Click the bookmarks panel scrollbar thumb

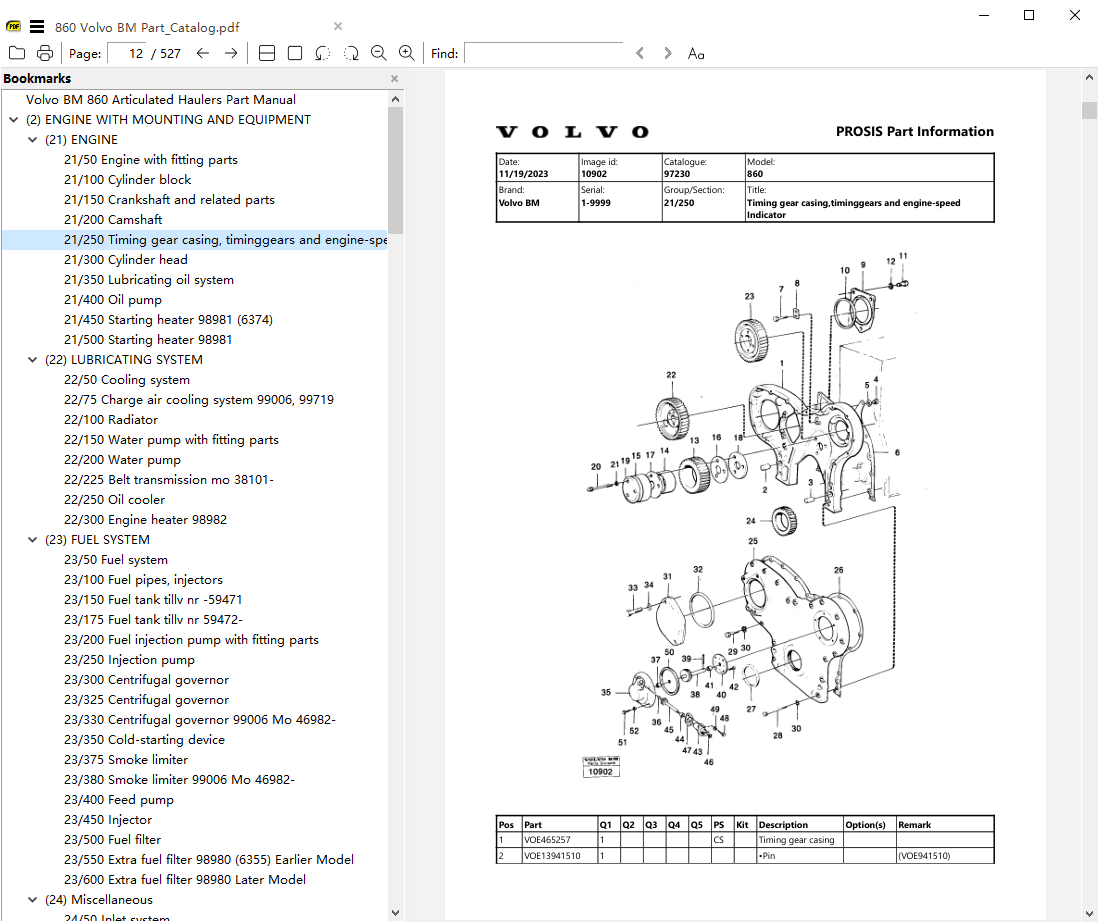(x=395, y=170)
